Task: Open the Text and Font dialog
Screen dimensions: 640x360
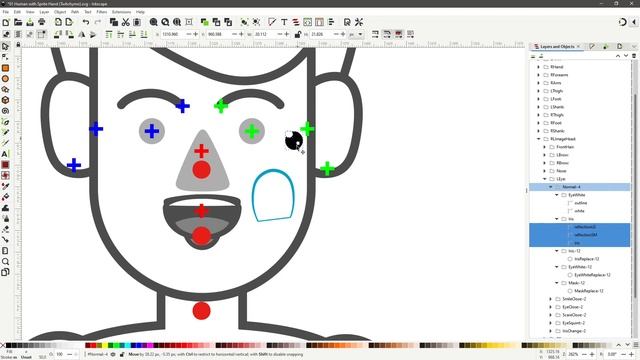Action: (284, 22)
